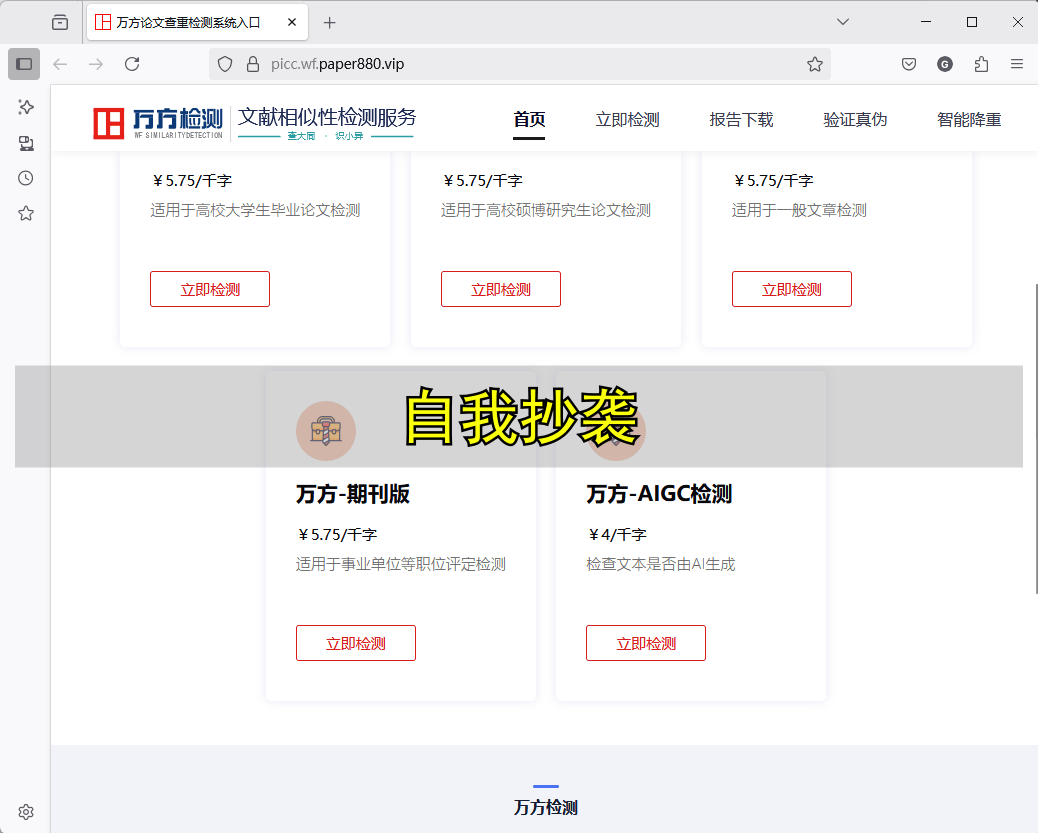Viewport: 1038px width, 833px height.
Task: Click the address bar showing picc.wf.paper880.vip
Action: pyautogui.click(x=520, y=64)
